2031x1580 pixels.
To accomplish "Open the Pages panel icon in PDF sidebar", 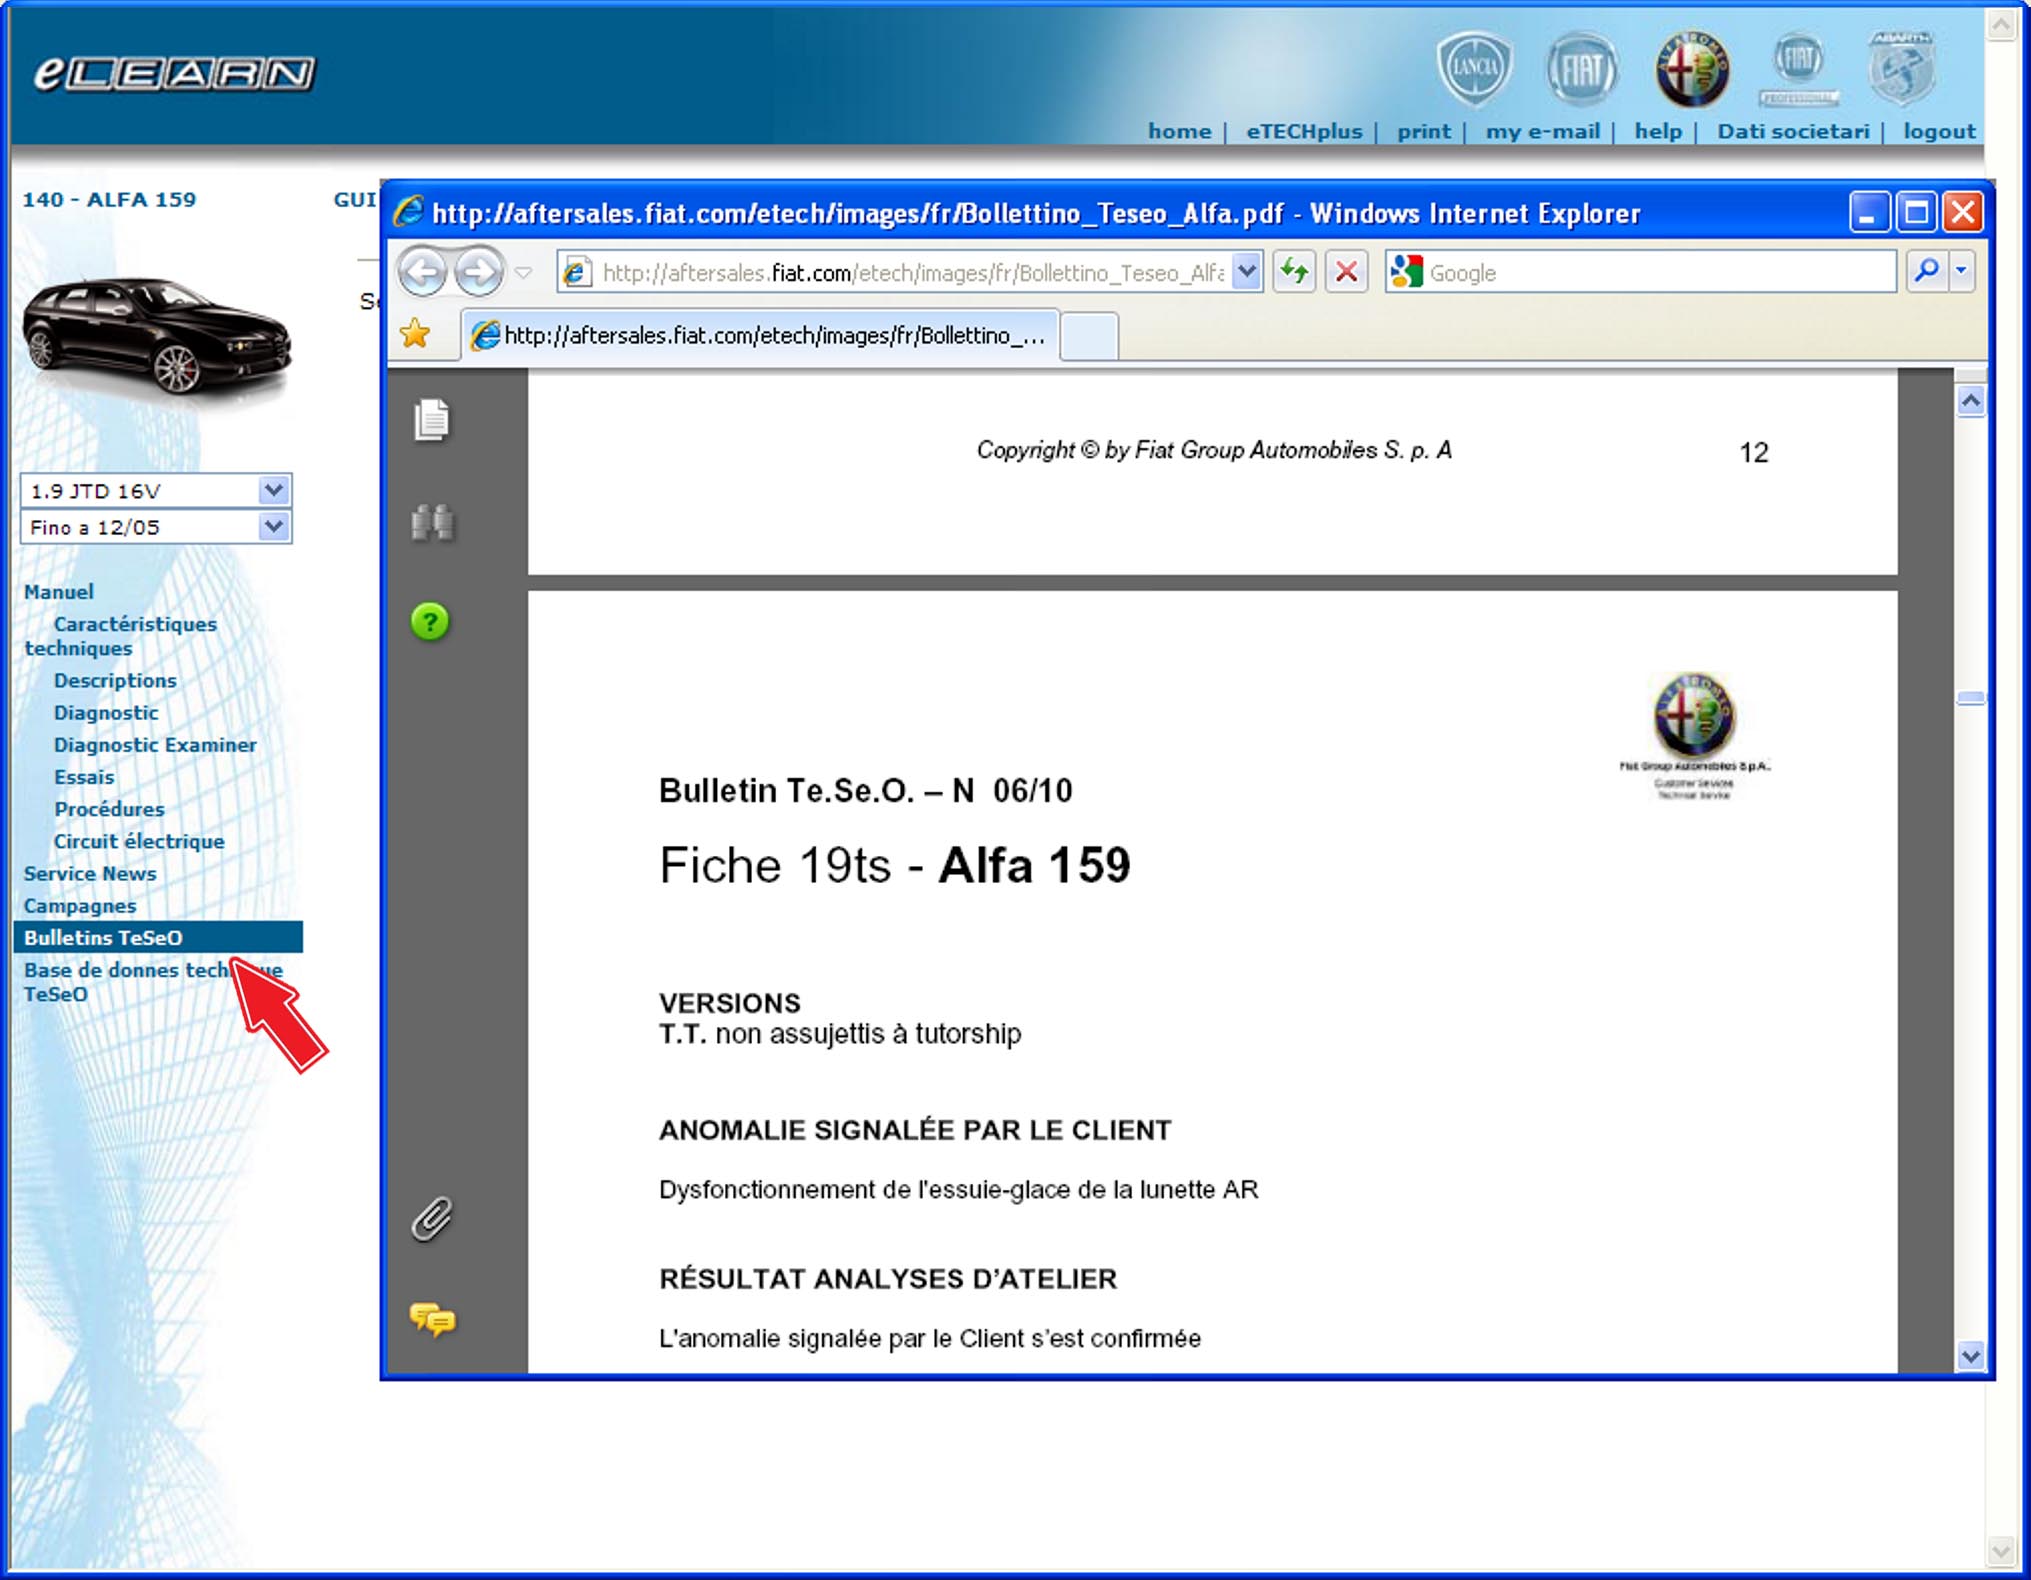I will [x=429, y=420].
